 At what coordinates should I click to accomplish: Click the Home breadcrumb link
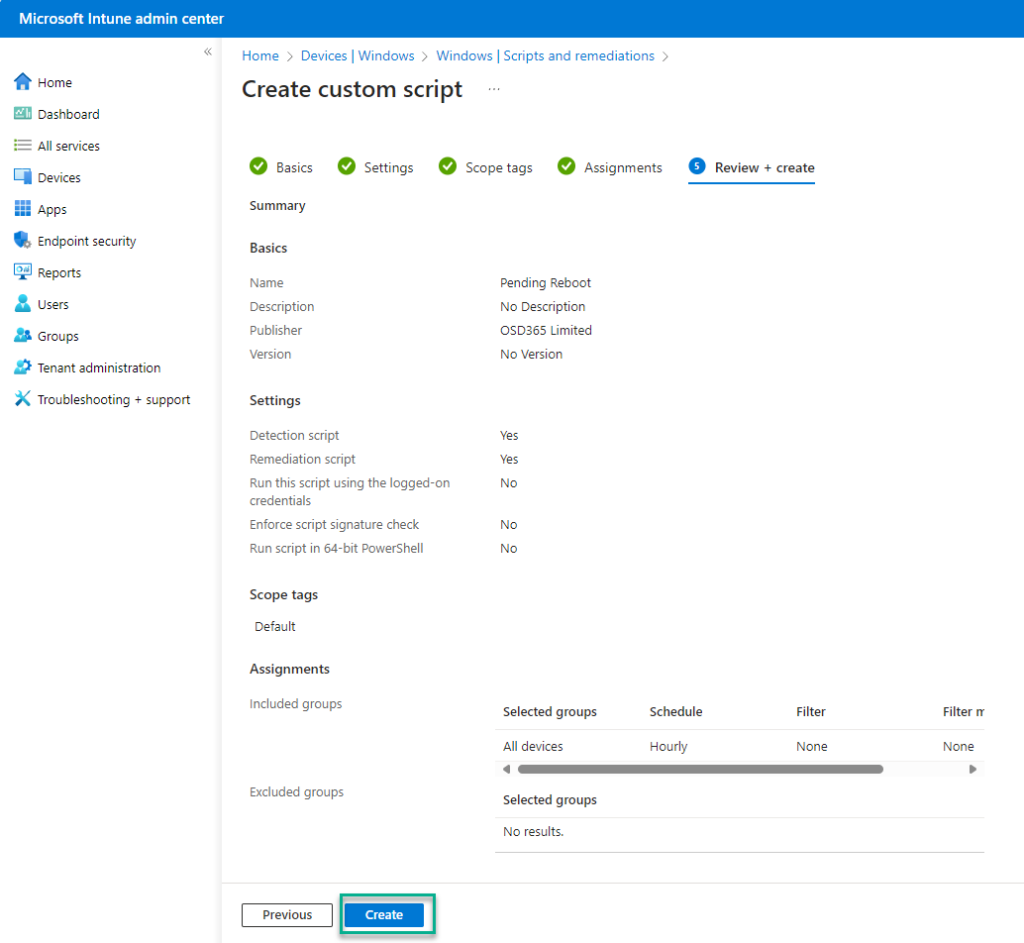point(260,56)
